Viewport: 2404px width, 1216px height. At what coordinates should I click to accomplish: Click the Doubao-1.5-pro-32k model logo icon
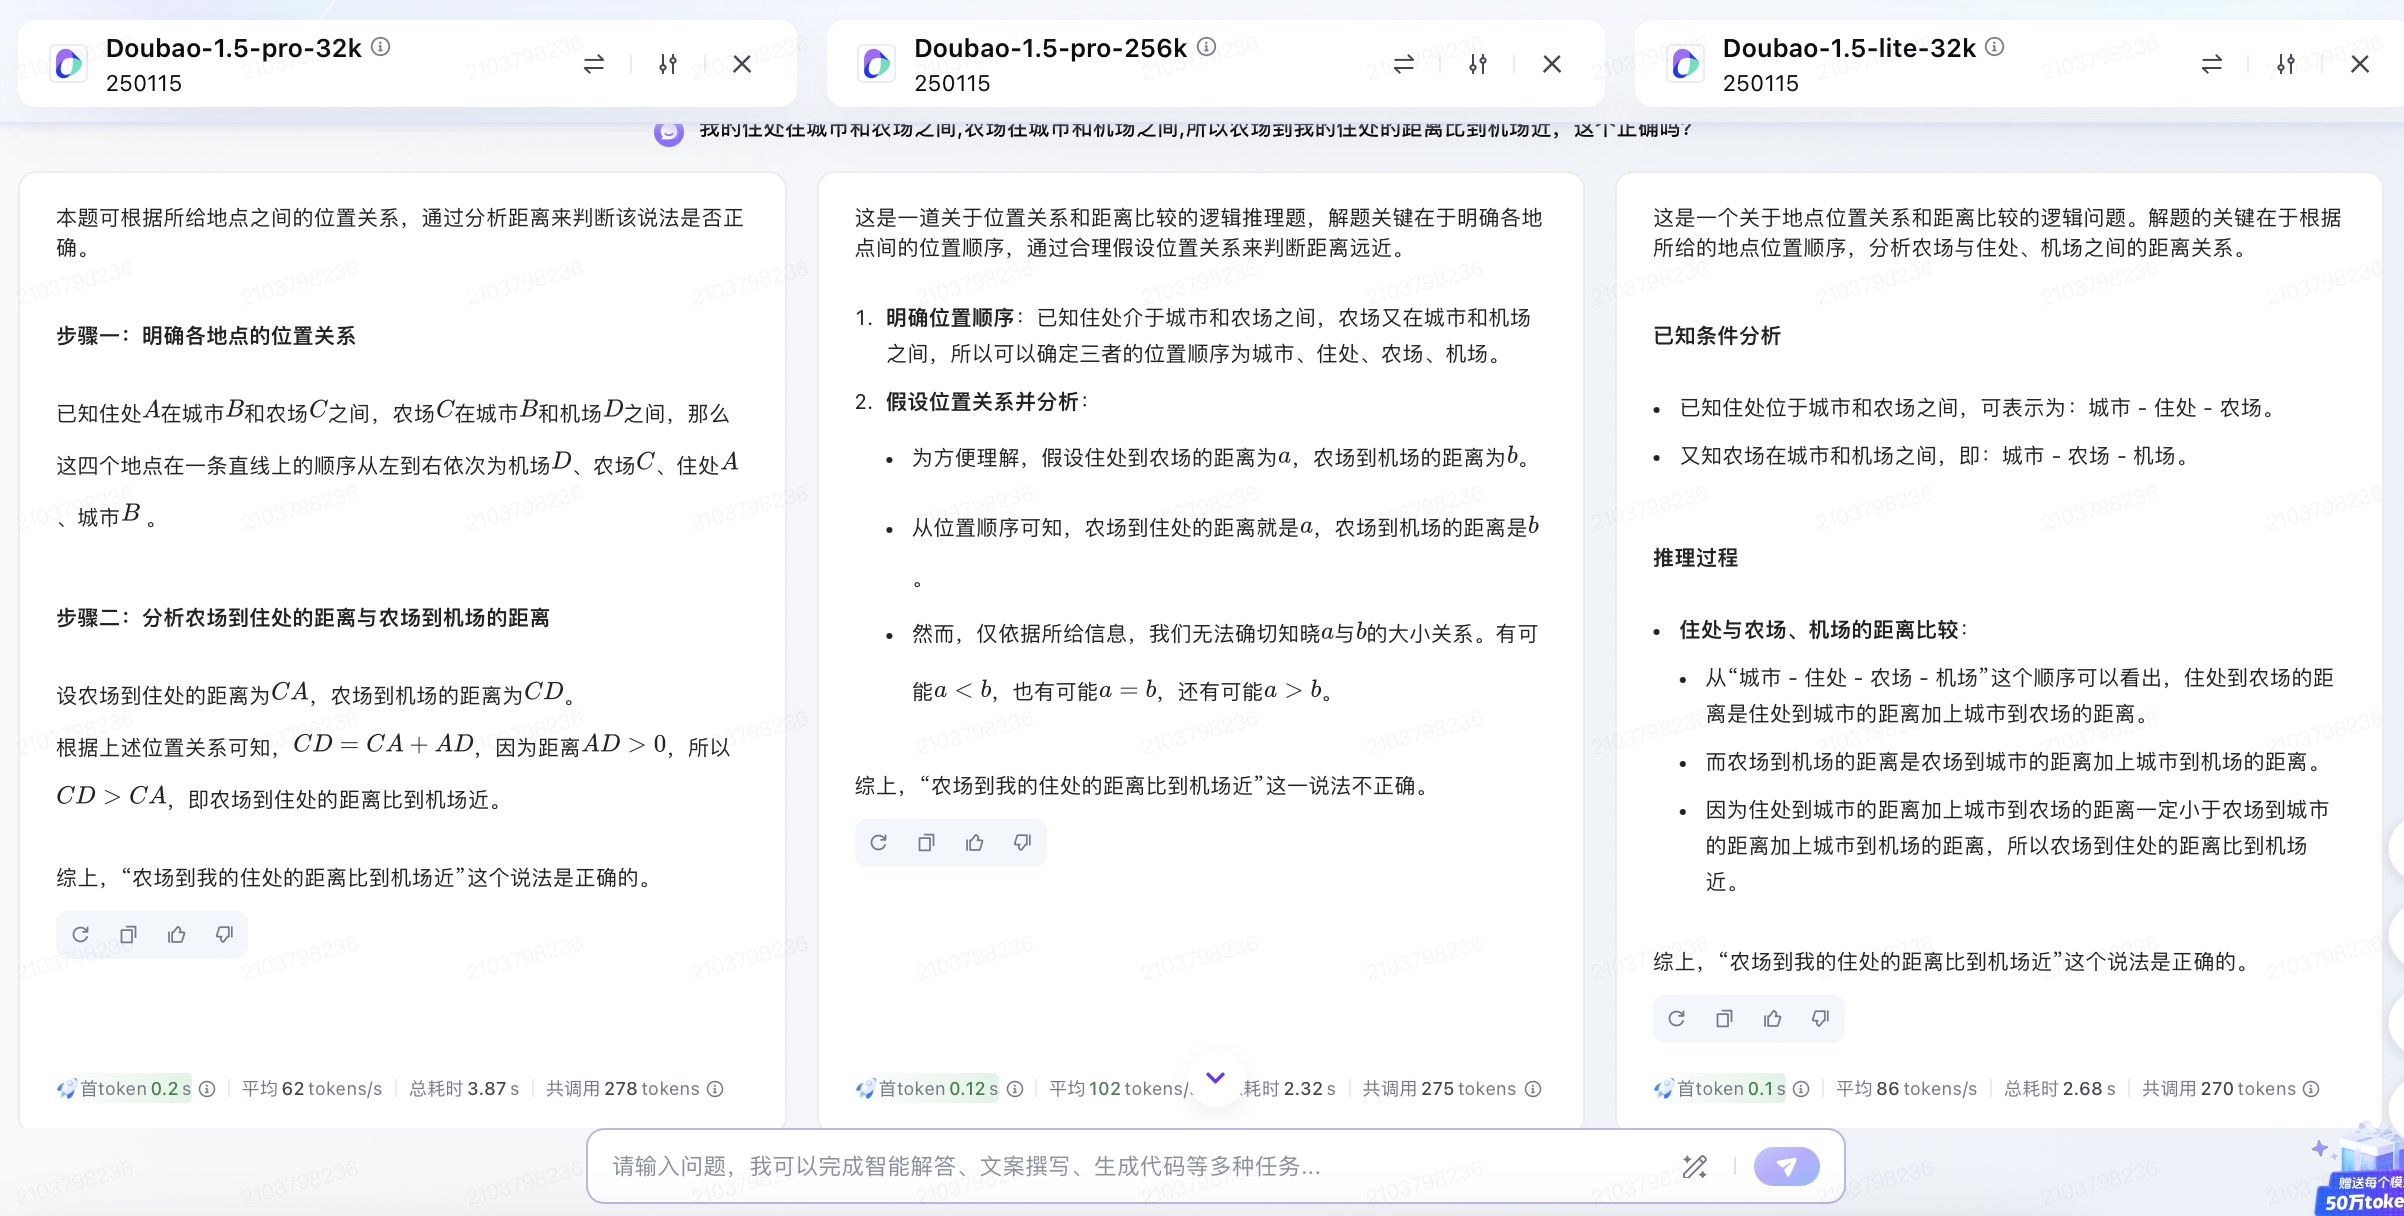[x=69, y=64]
